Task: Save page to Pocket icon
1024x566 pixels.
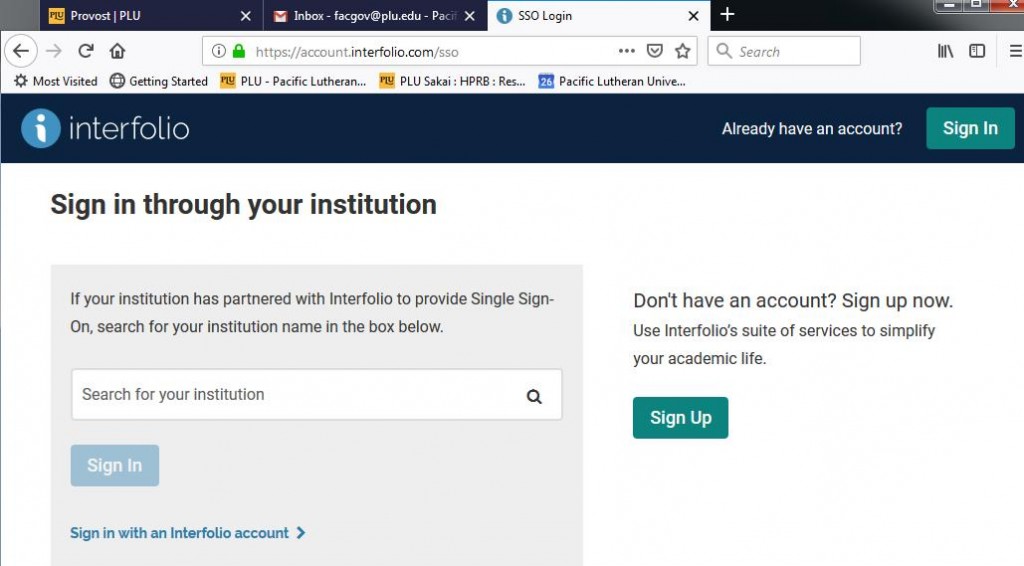Action: (654, 51)
